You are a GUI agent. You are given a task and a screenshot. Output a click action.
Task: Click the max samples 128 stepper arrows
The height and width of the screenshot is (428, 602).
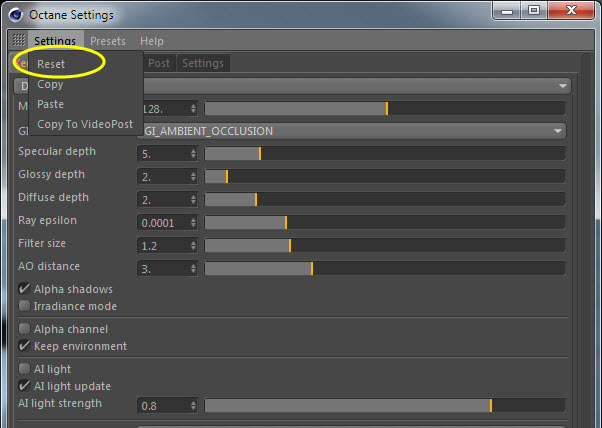pos(193,109)
